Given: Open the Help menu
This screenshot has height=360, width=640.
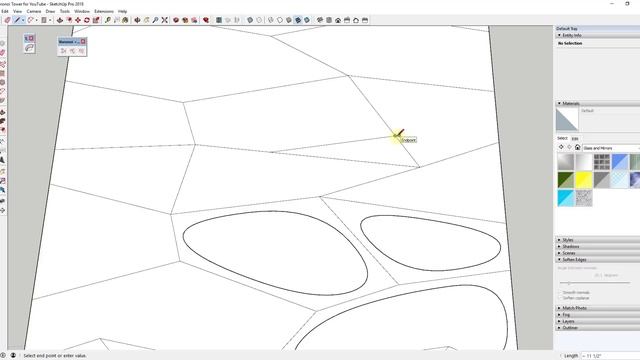Looking at the screenshot, I should pyautogui.click(x=122, y=11).
